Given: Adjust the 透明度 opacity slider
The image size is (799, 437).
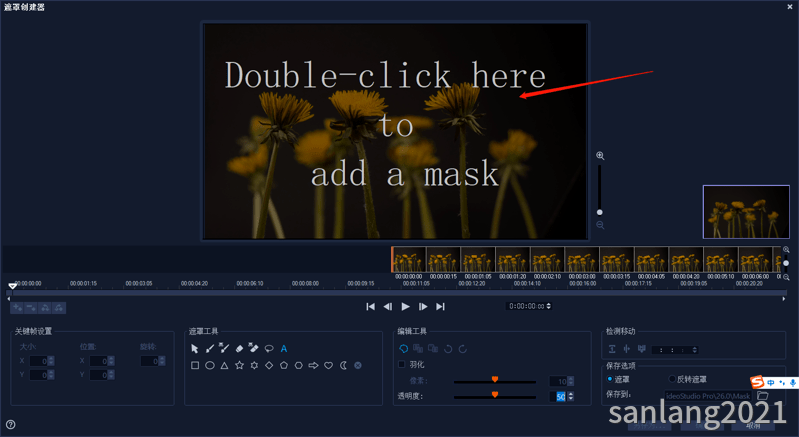Looking at the screenshot, I should tap(494, 396).
